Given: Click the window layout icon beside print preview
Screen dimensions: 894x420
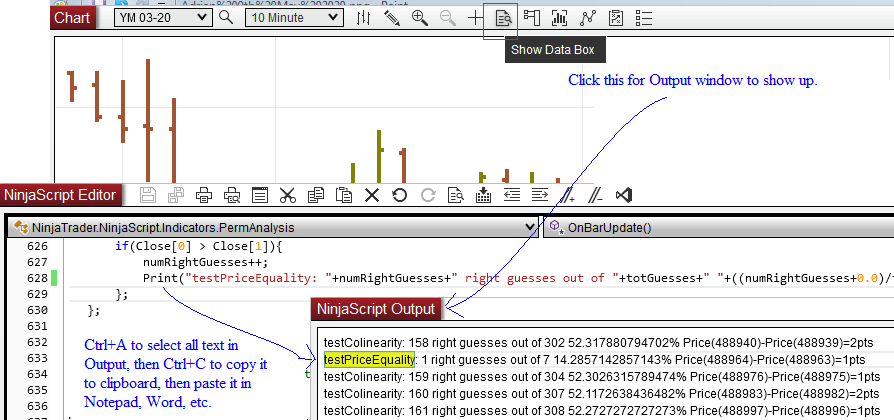Looking at the screenshot, I should [260, 195].
